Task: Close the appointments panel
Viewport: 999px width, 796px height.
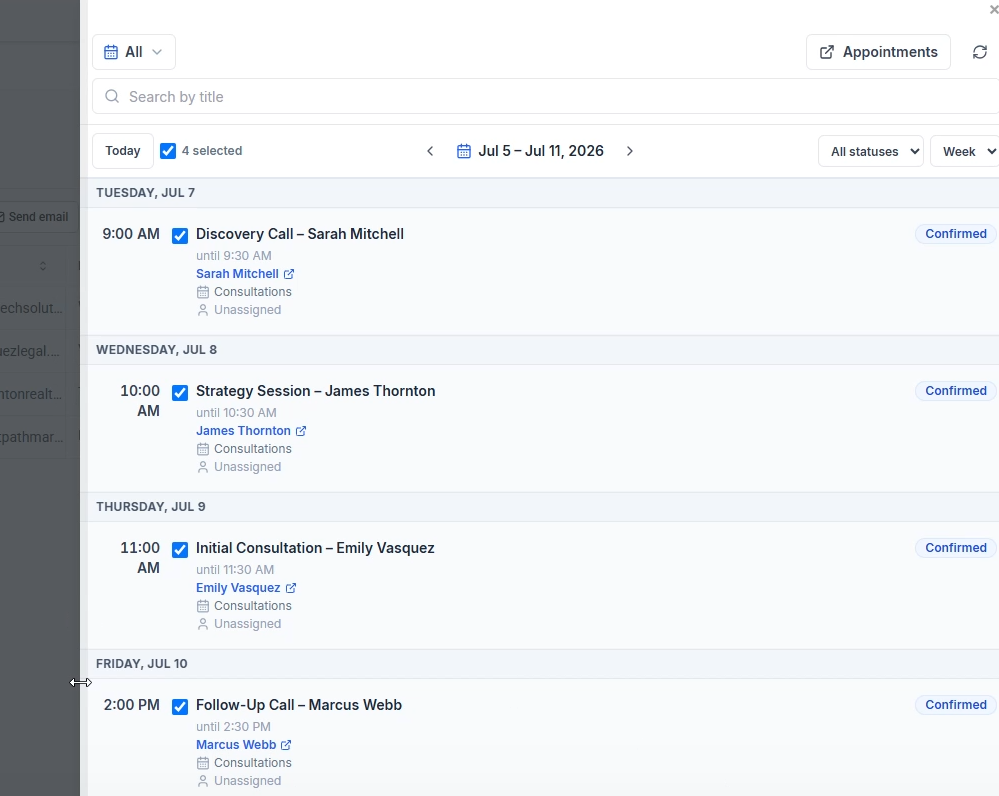Action: (x=994, y=10)
